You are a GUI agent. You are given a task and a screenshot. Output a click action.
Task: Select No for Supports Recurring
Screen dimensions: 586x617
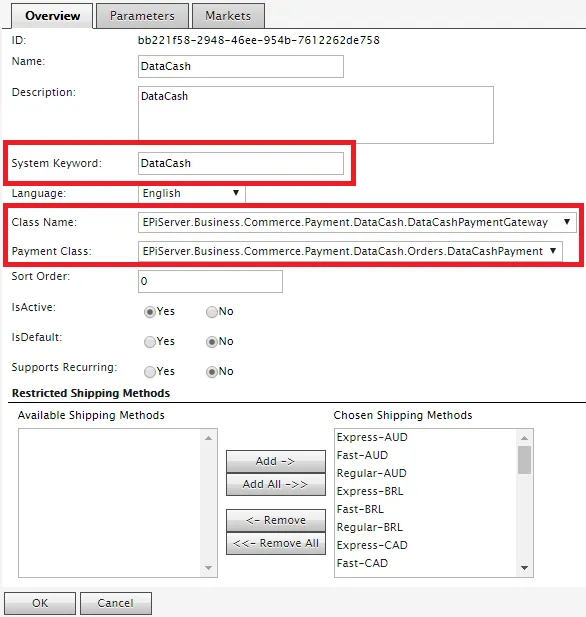point(212,372)
